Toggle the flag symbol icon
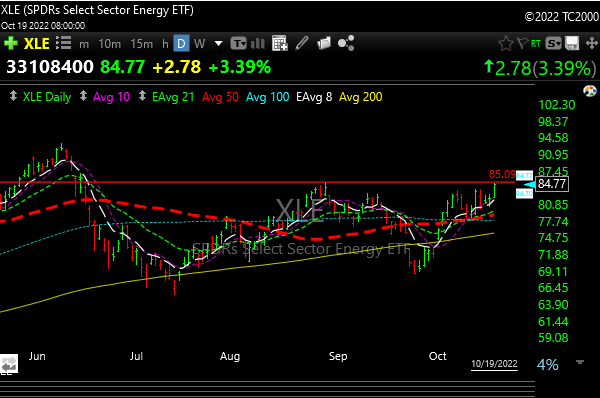The image size is (600, 398). 522,43
